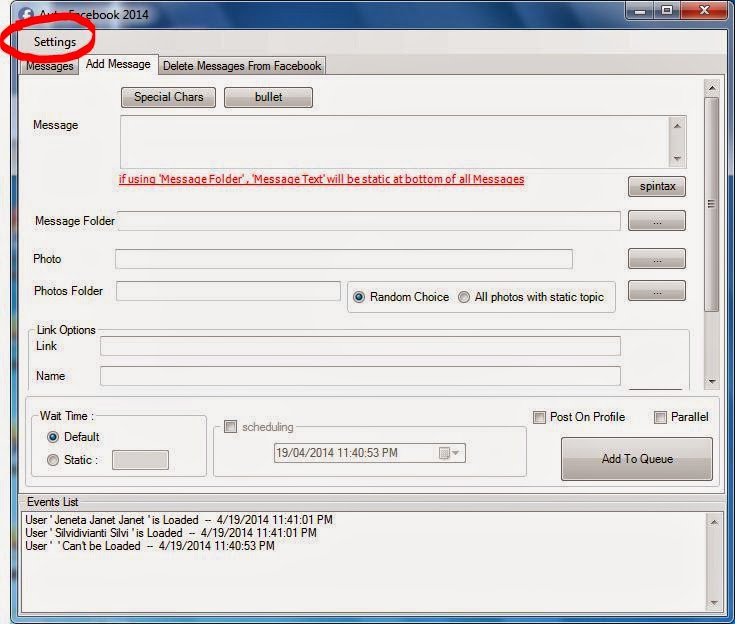Open the Settings menu
Image resolution: width=735 pixels, height=624 pixels.
[x=55, y=42]
